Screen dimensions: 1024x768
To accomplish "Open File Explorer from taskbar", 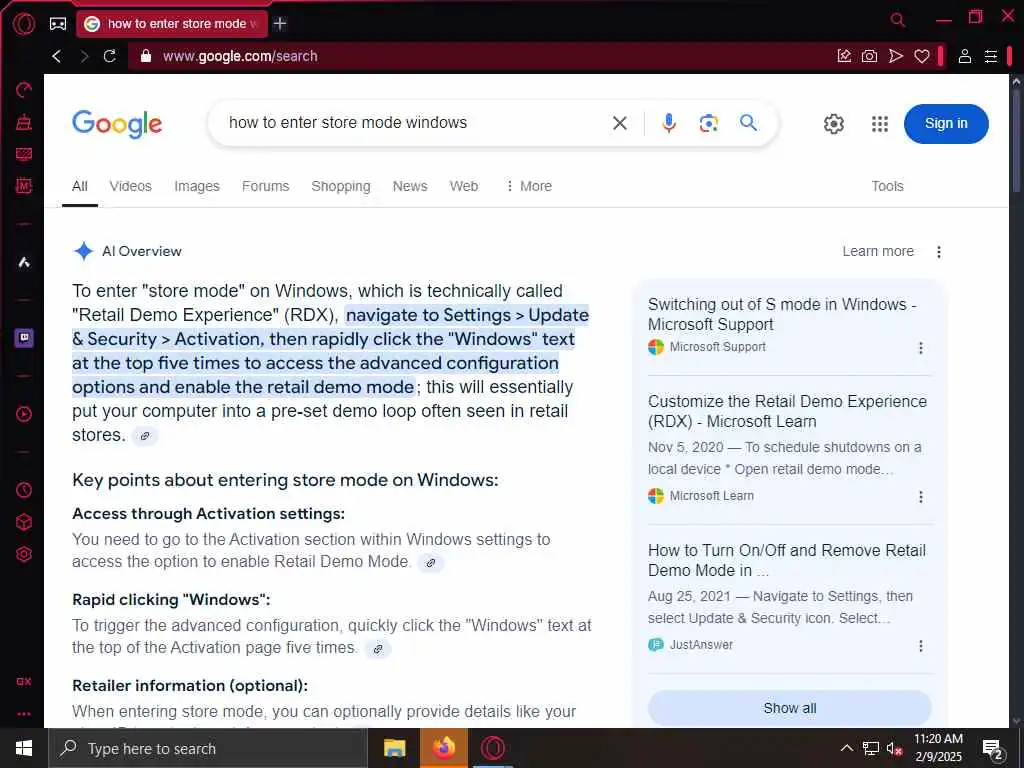I will tap(394, 748).
